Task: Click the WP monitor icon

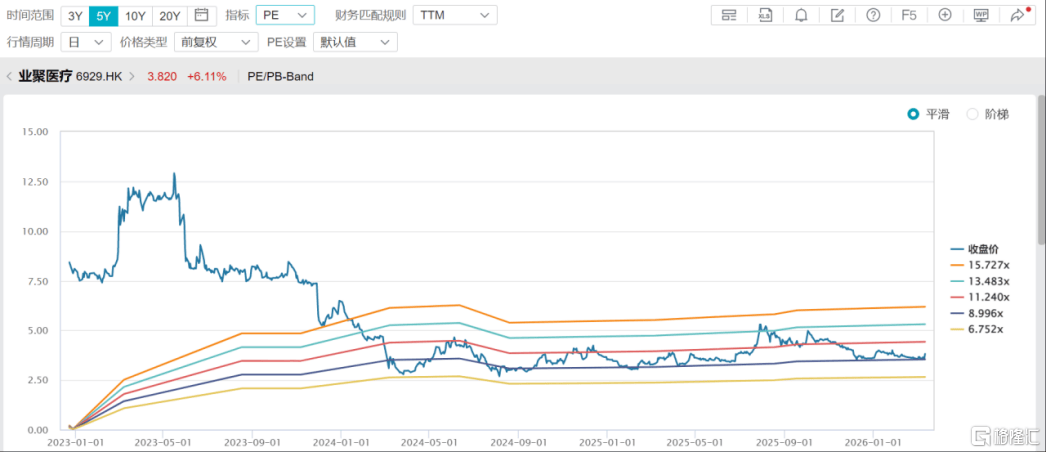Action: click(981, 15)
